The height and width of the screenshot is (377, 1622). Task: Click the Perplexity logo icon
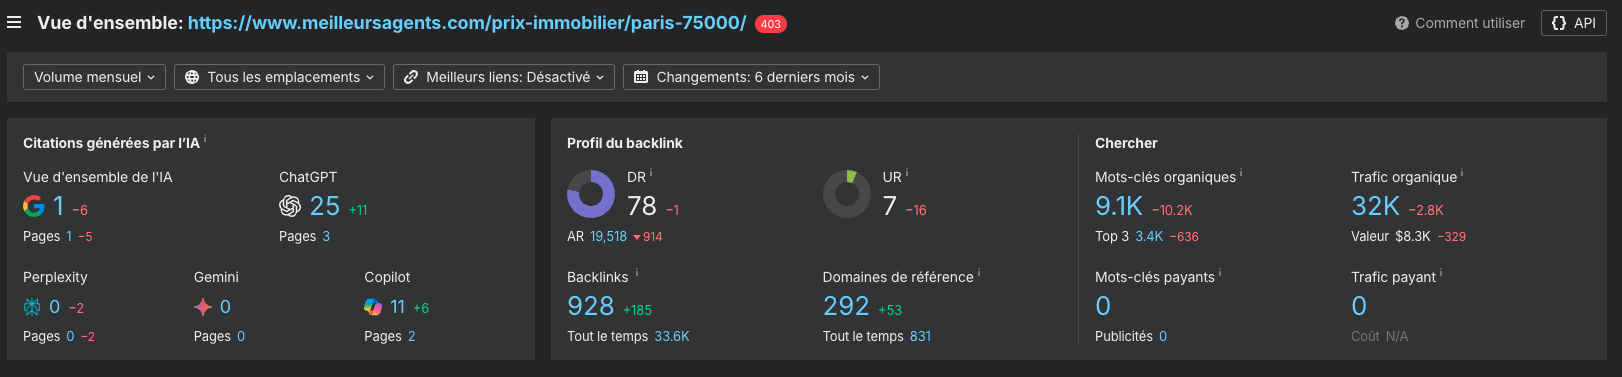[32, 307]
